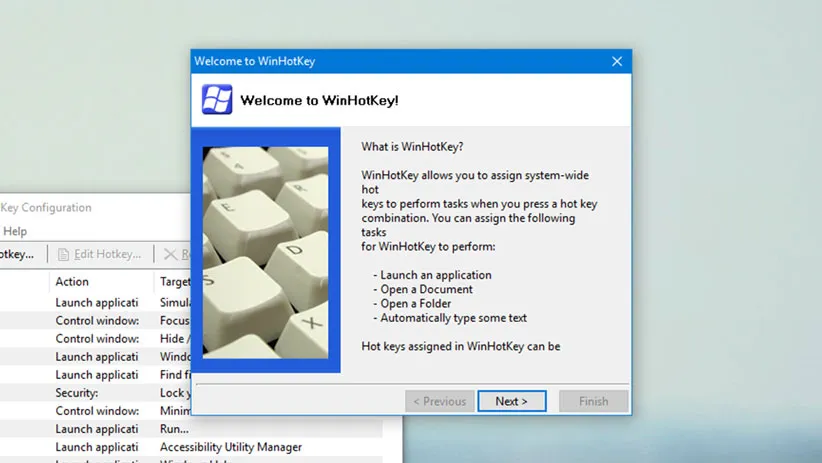Close the Welcome to WinHotKey dialog

(x=616, y=61)
